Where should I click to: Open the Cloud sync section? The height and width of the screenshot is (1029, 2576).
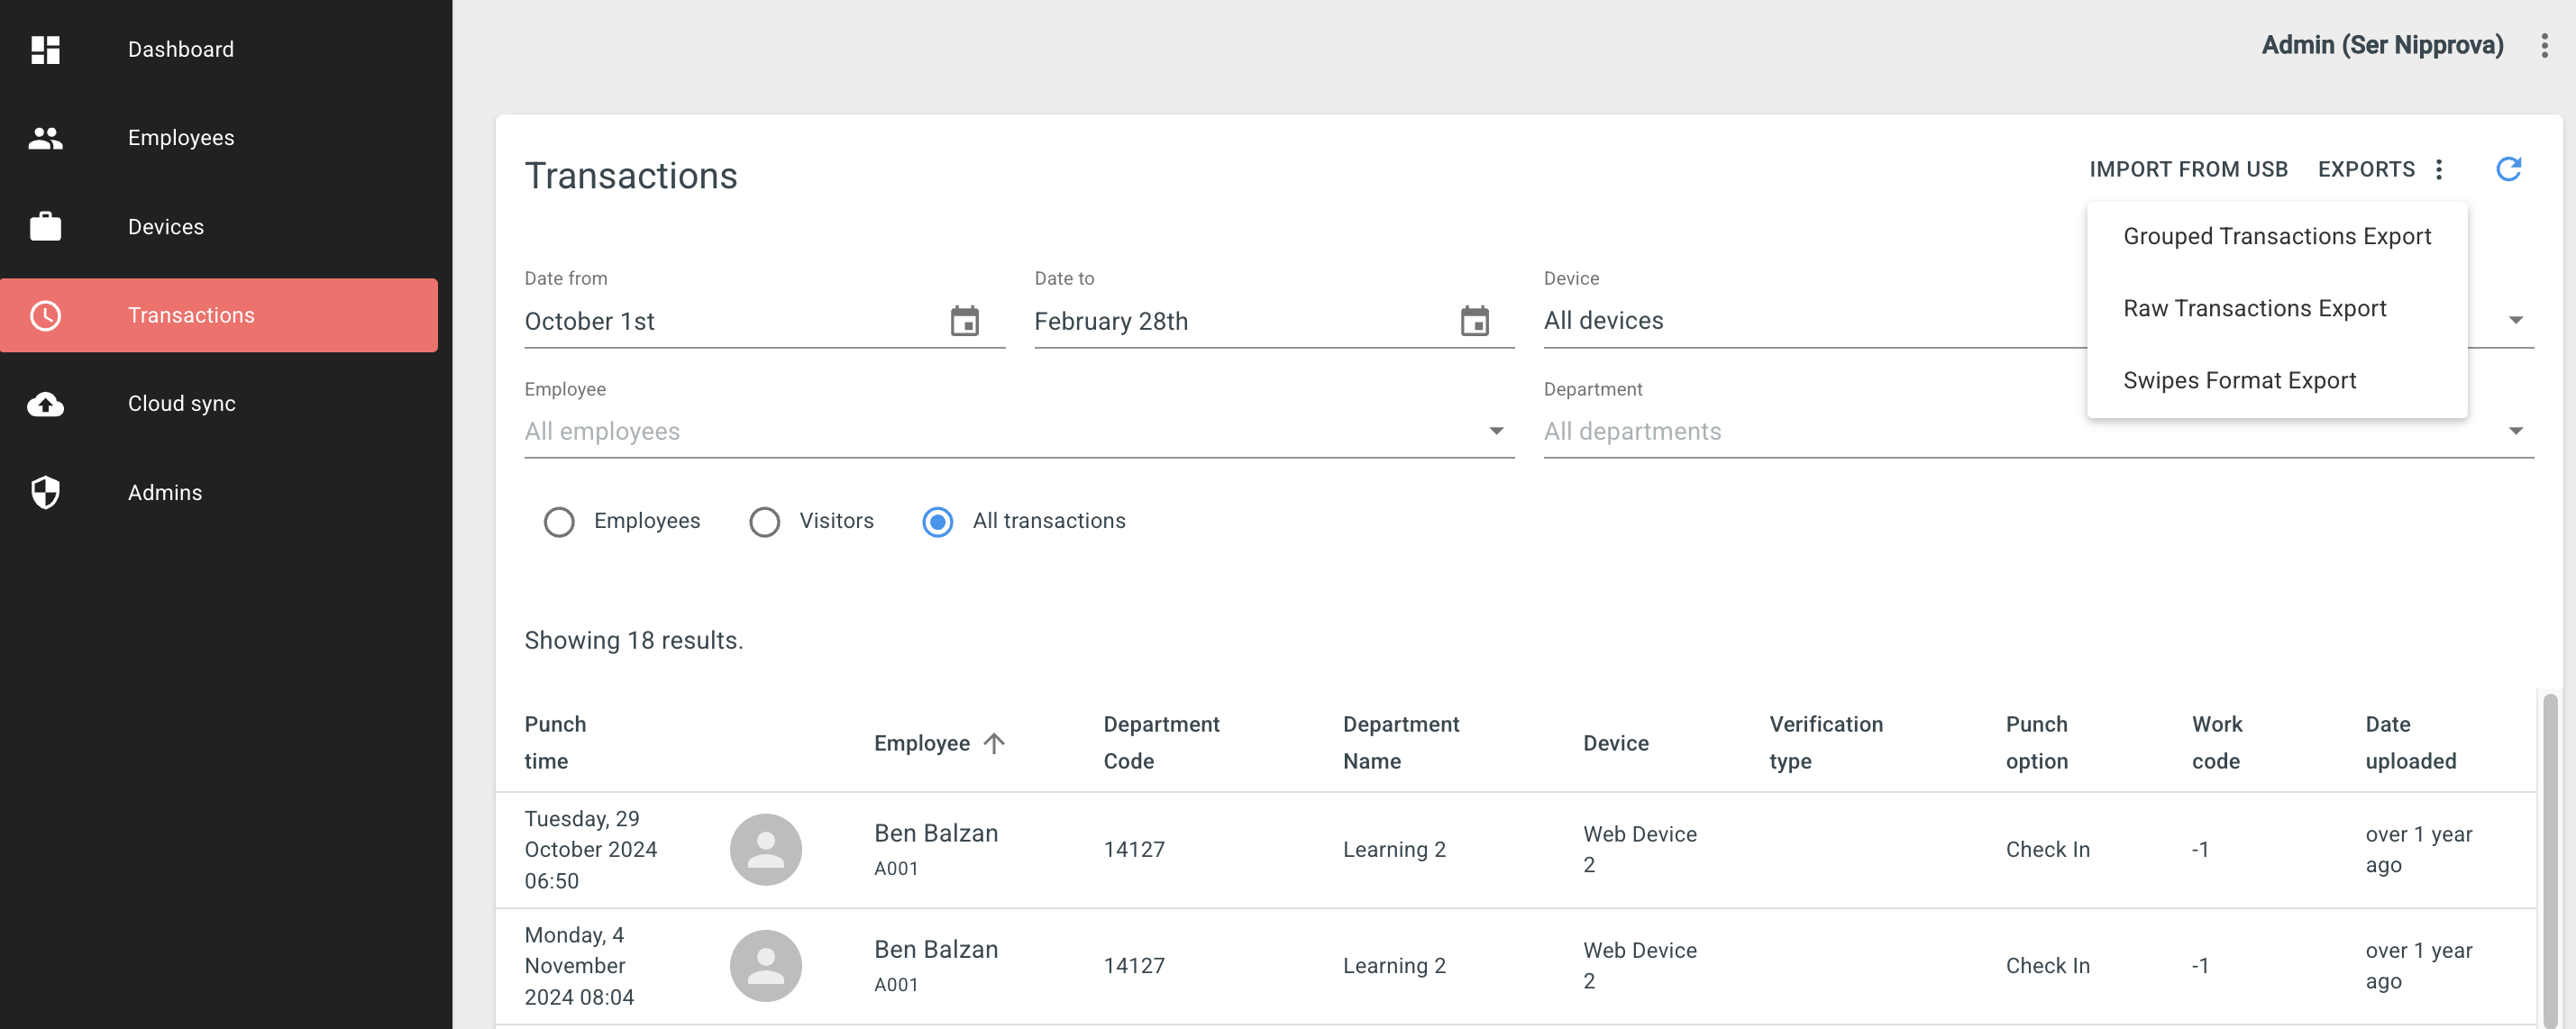219,404
